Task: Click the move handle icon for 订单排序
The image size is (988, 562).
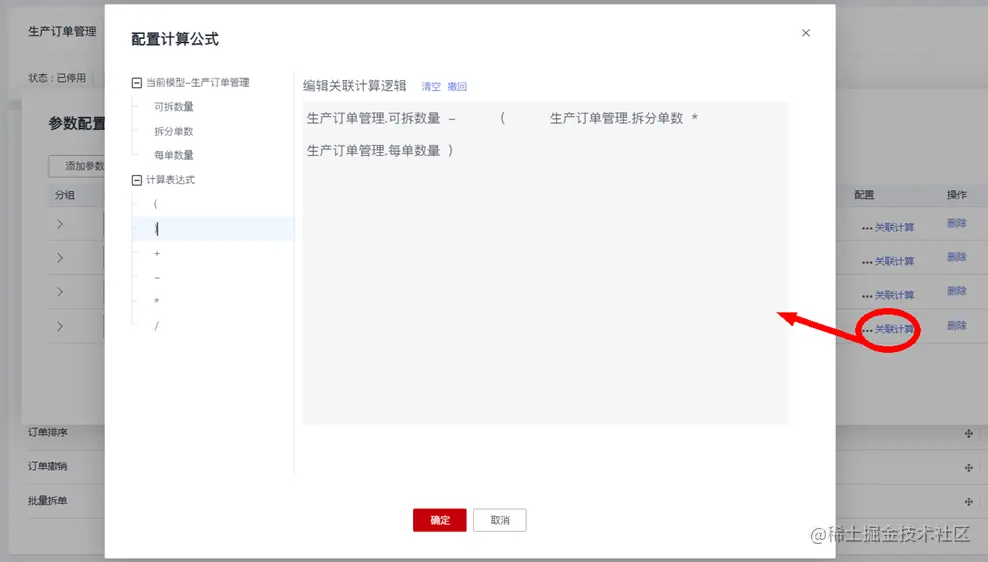Action: [968, 433]
